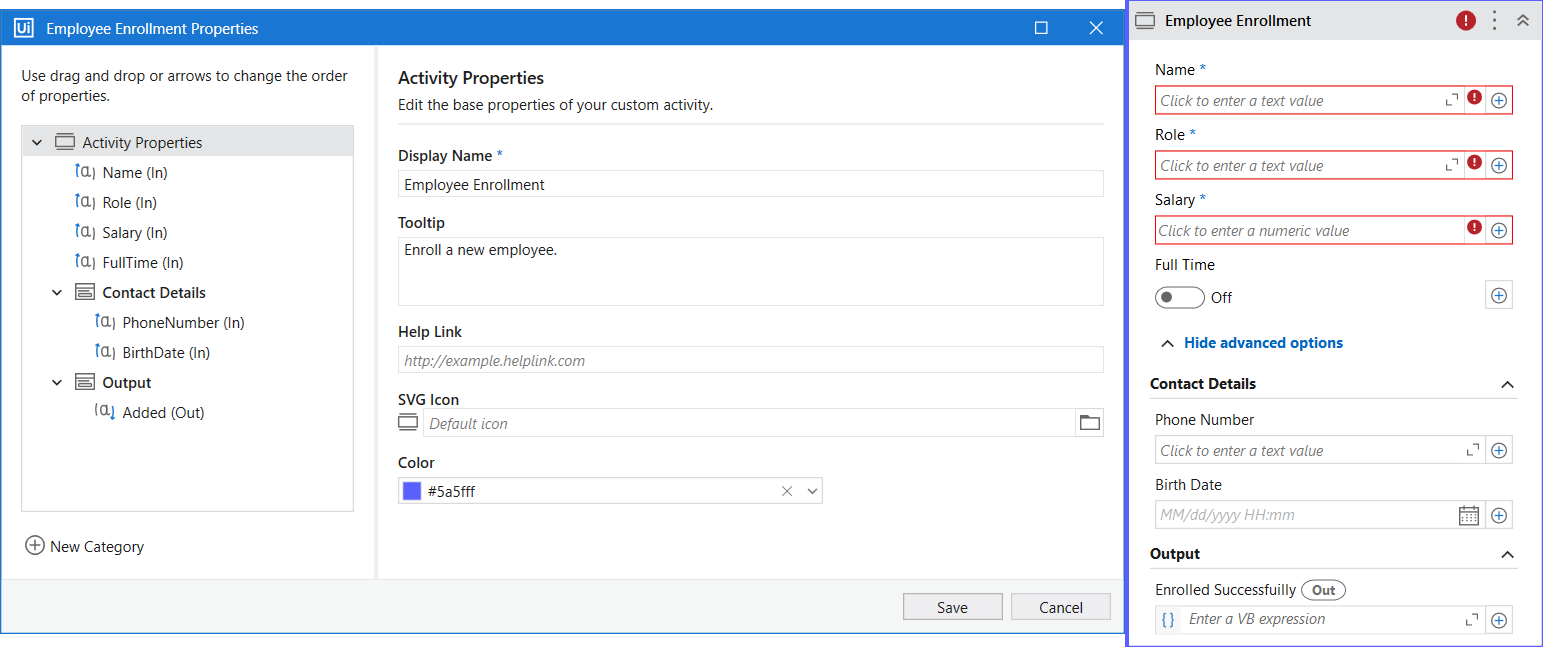The image size is (1543, 647).
Task: Click the Tooltip text area
Action: (x=751, y=271)
